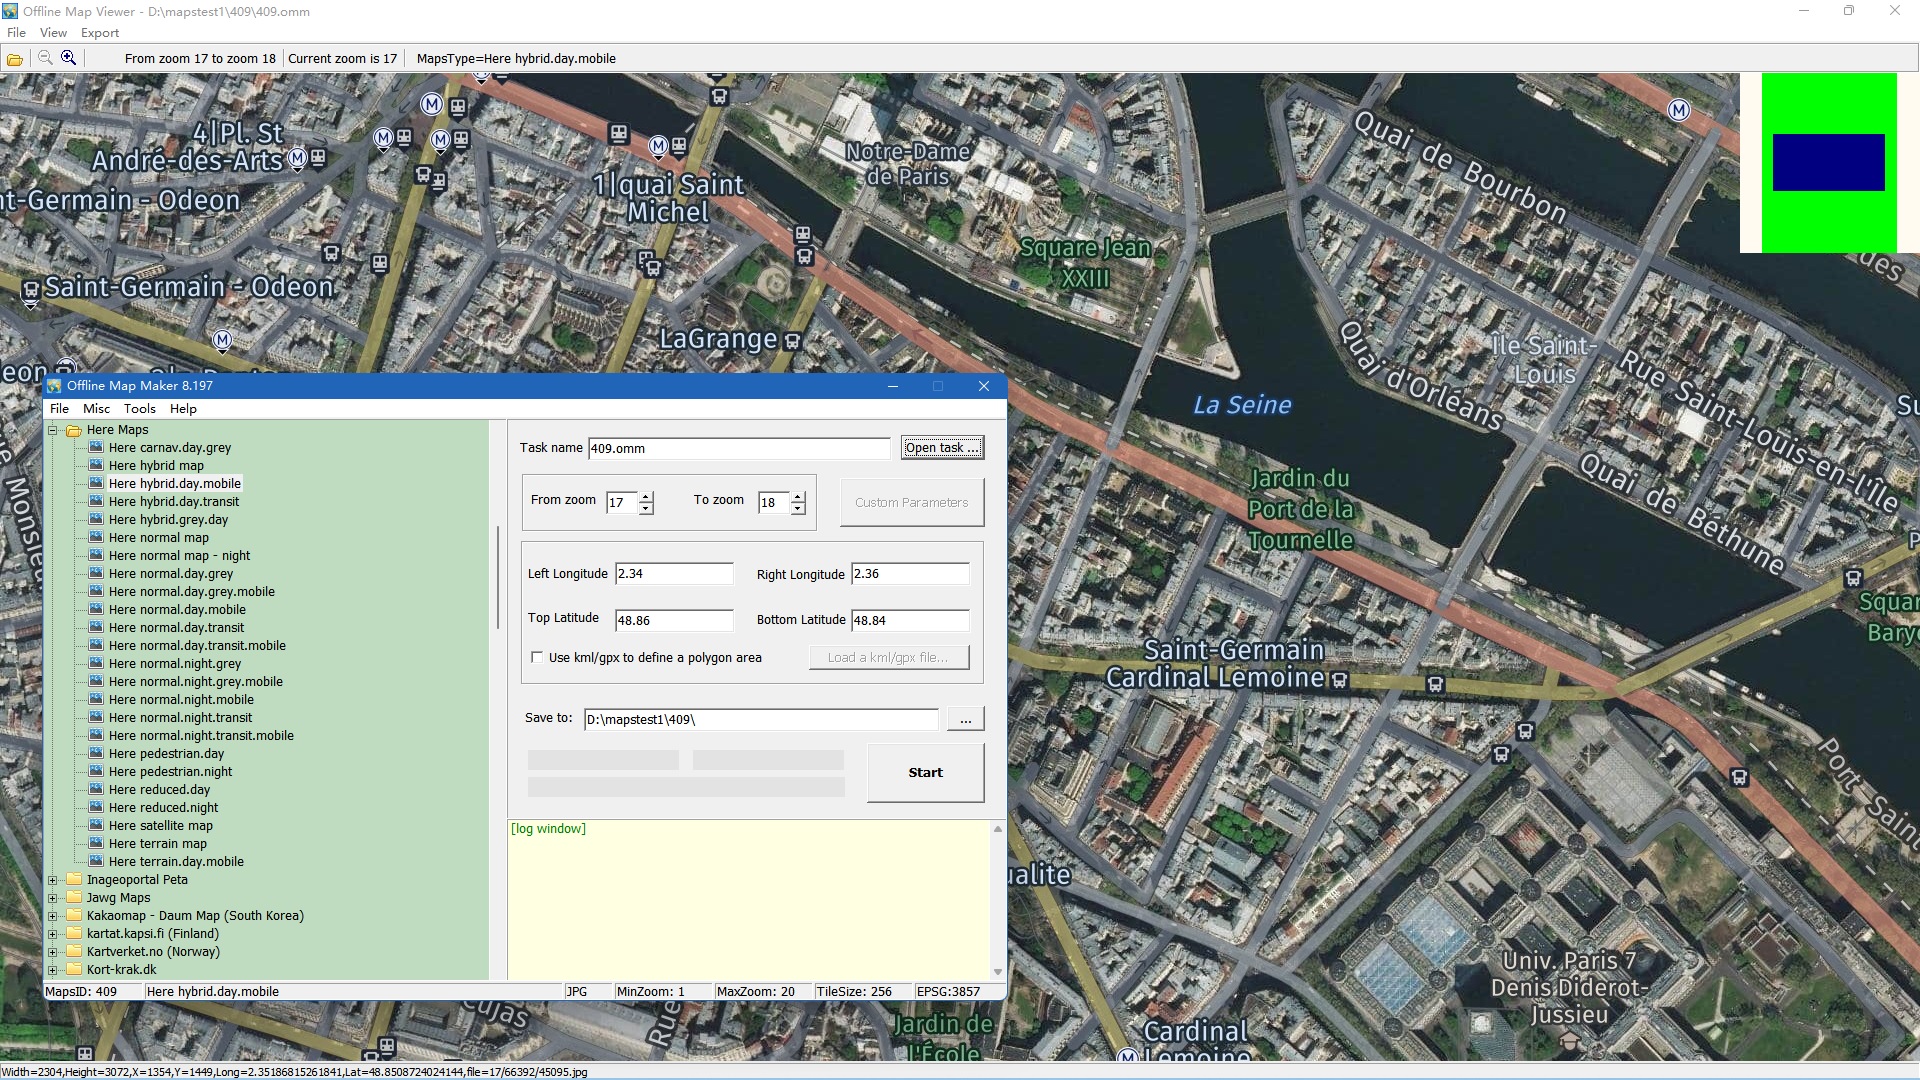Click the map tree vertical scrollbar
This screenshot has height=1080, width=1920.
point(497,577)
